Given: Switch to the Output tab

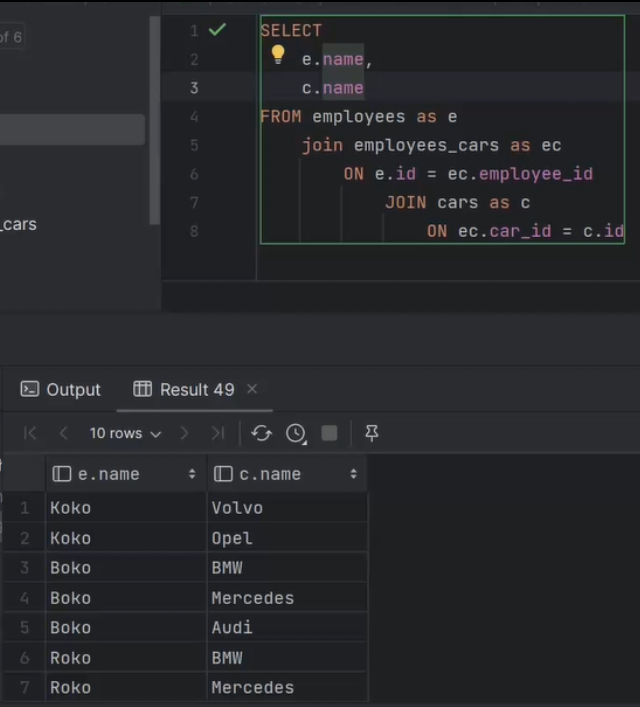Looking at the screenshot, I should coord(62,390).
